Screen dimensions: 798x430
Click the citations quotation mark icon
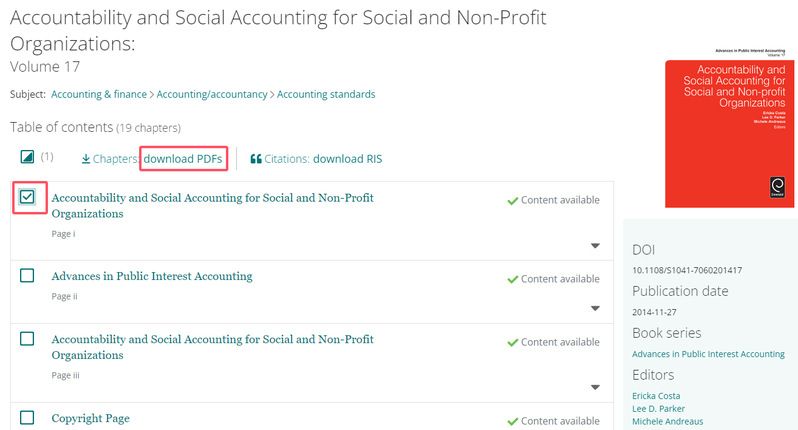coord(256,159)
